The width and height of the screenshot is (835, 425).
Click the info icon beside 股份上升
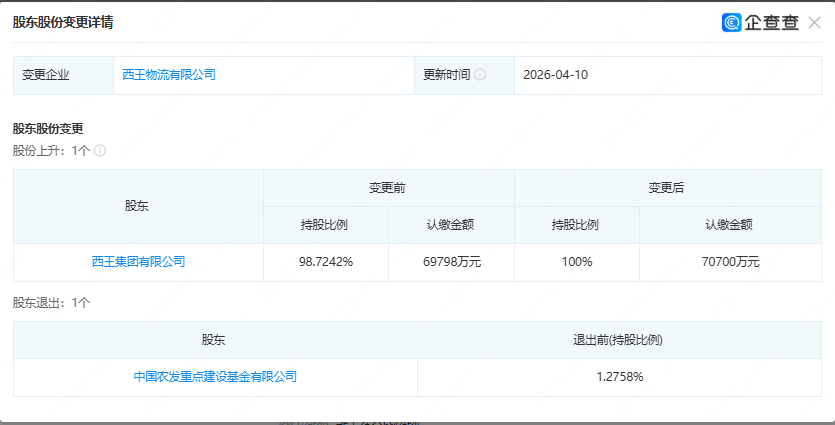tap(100, 151)
